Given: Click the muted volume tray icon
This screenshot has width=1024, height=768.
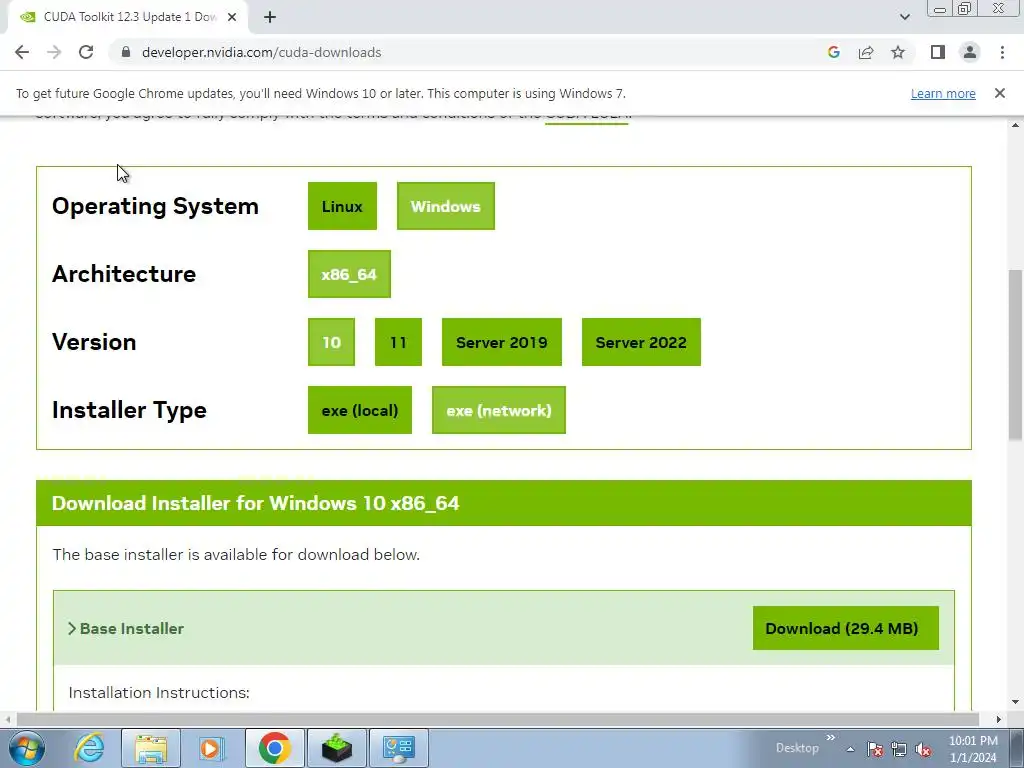Looking at the screenshot, I should (923, 749).
